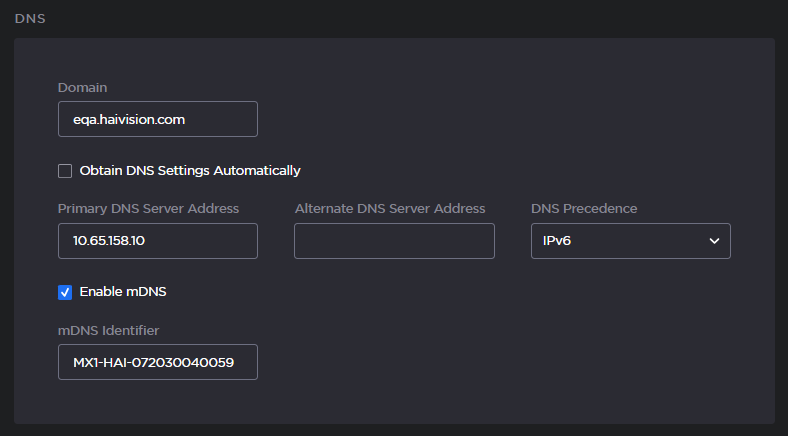788x436 pixels.
Task: Click on the MX1-HAI-072030040059 identifier text
Action: pyautogui.click(x=153, y=362)
